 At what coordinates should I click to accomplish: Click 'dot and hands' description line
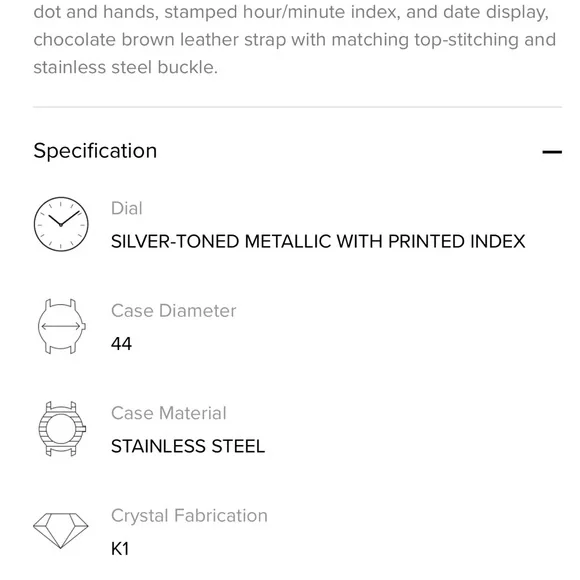click(x=291, y=12)
